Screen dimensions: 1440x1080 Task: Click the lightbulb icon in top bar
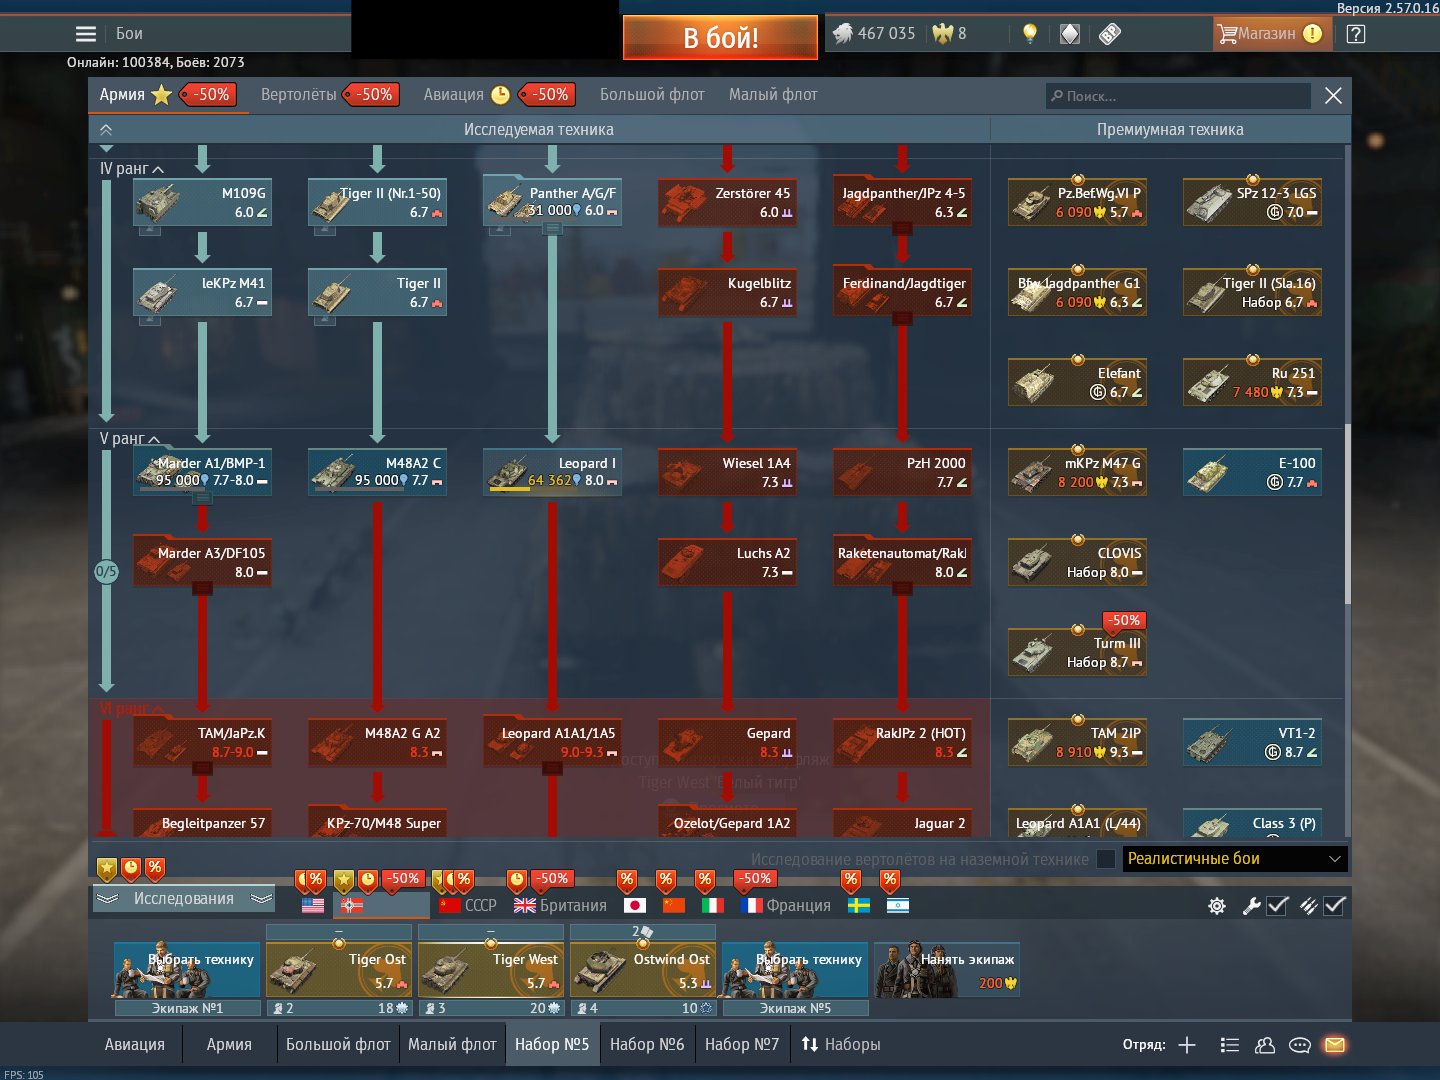[1030, 34]
